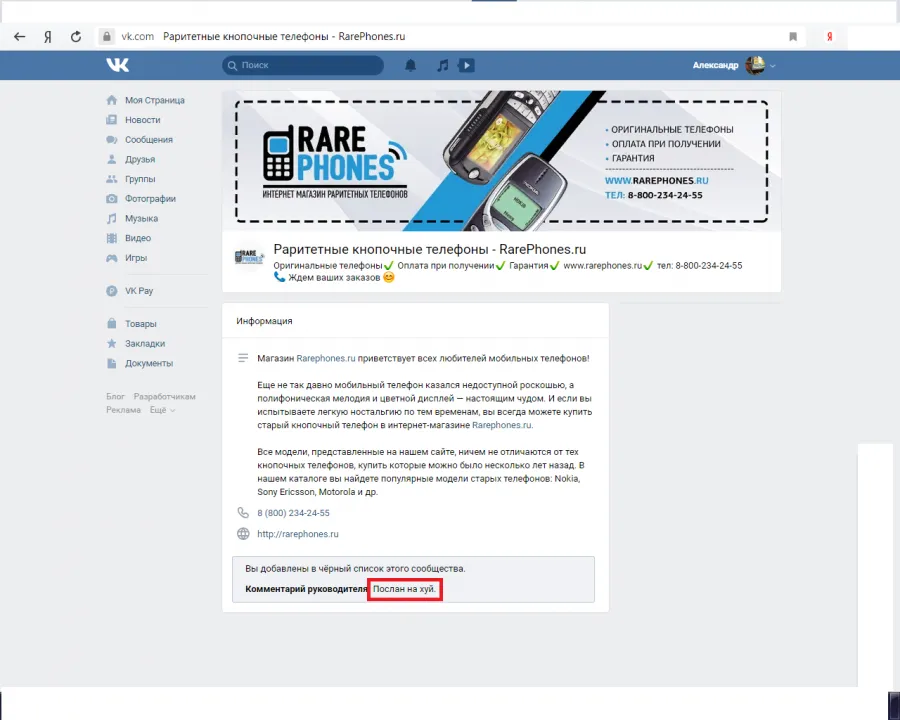Open notifications bell in VK header
Screen dimensions: 900x720
(410, 65)
